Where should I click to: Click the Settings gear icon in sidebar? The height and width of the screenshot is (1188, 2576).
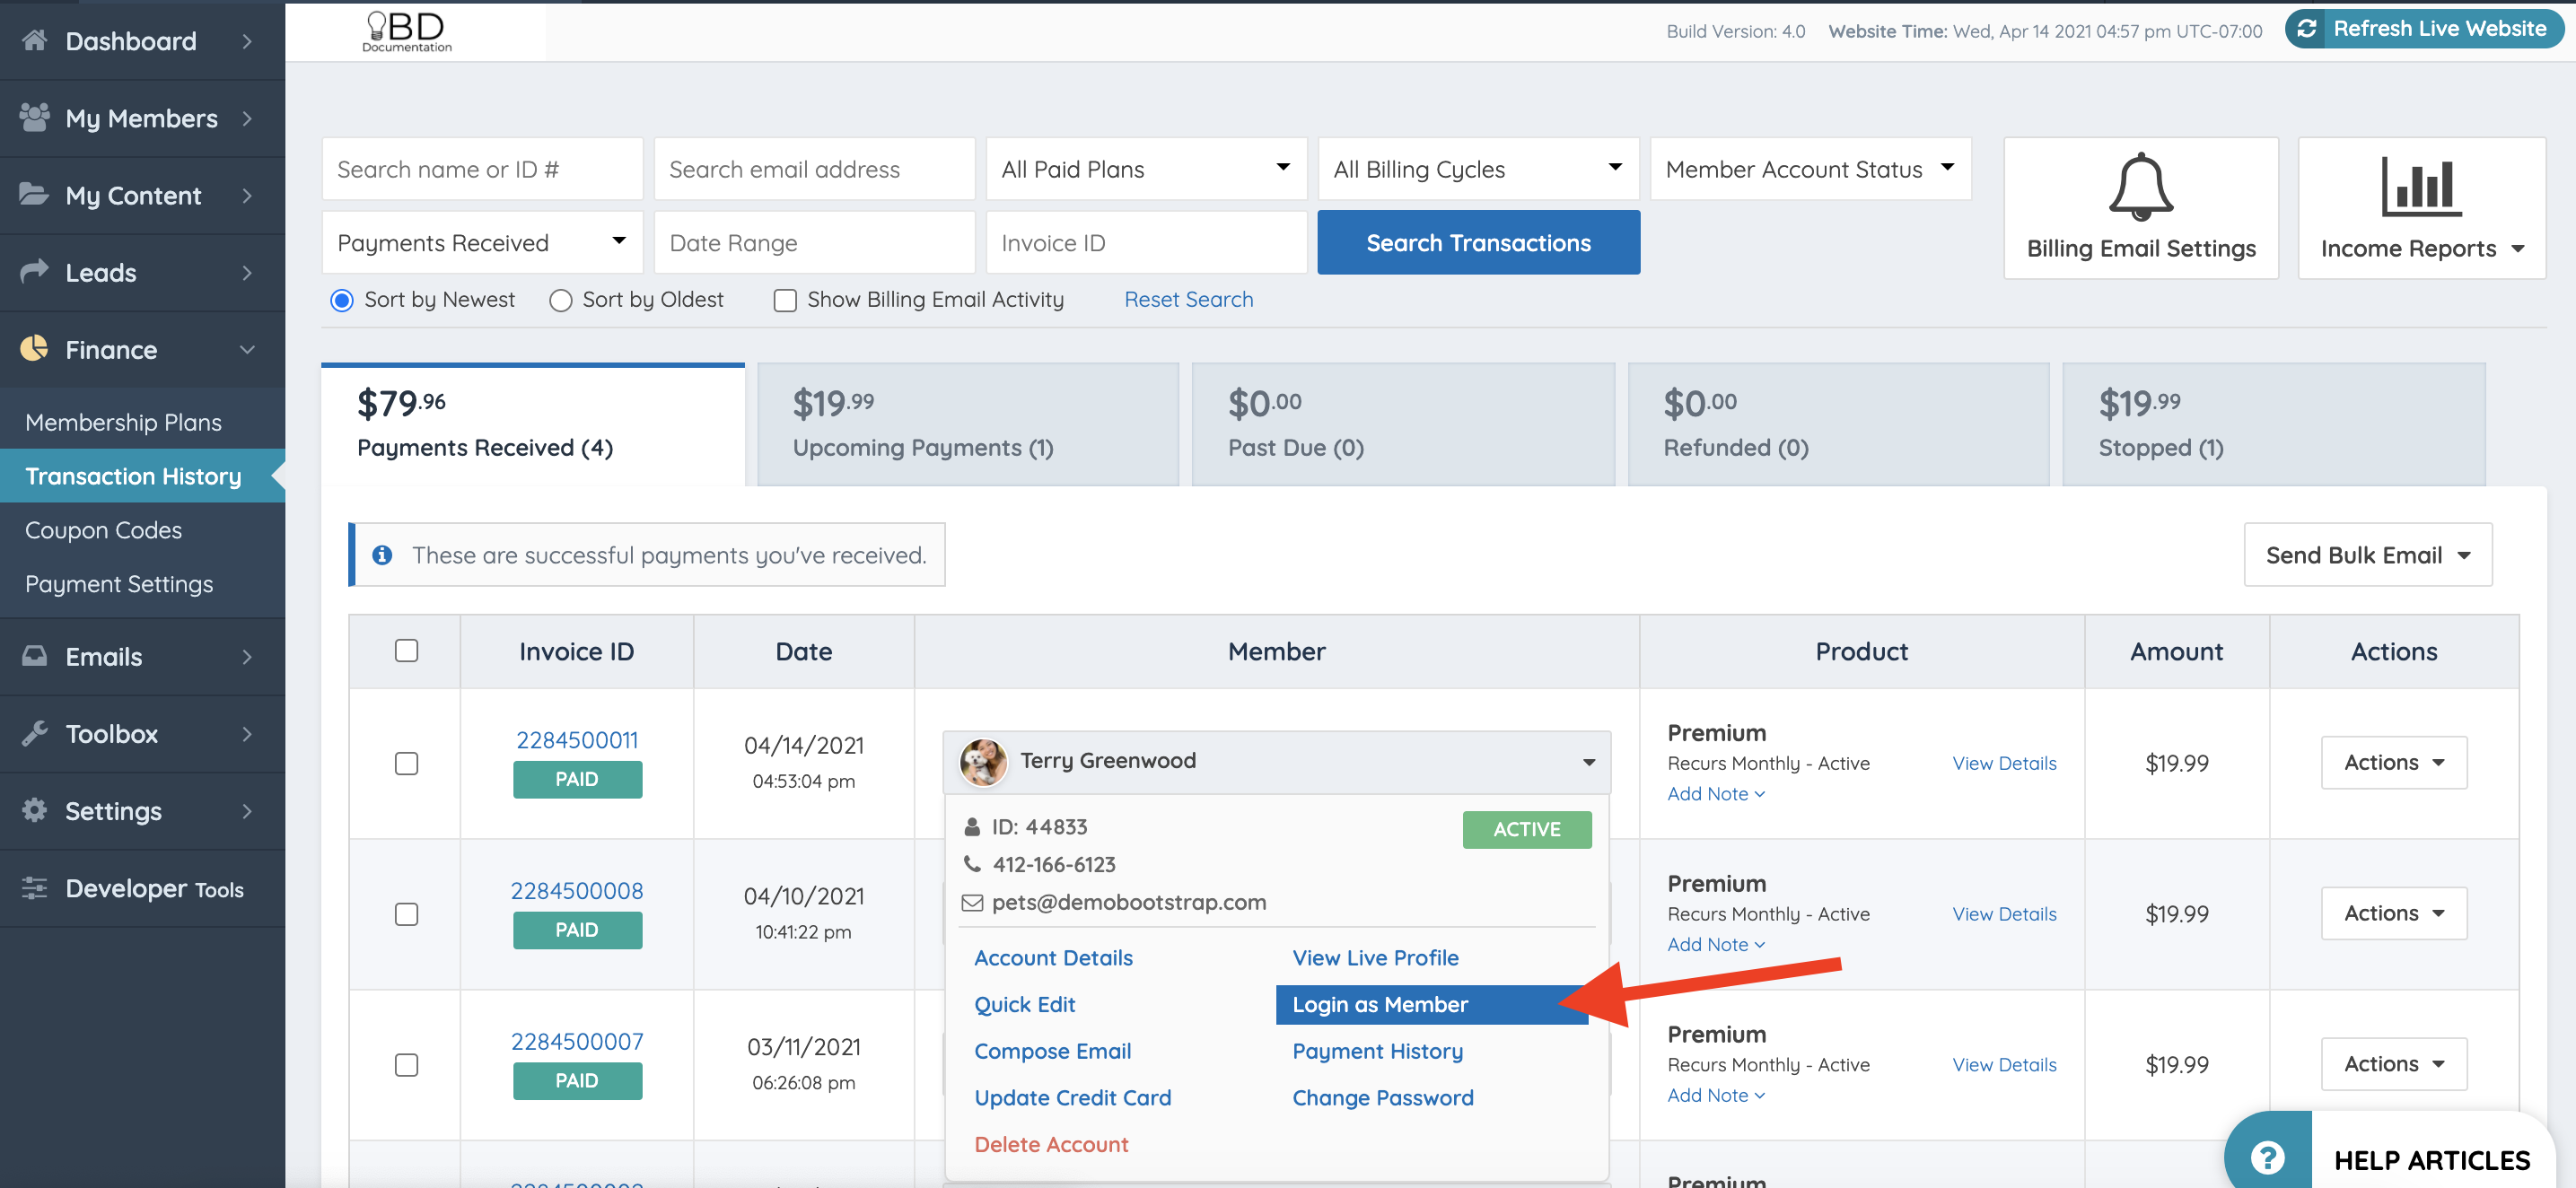pos(35,810)
